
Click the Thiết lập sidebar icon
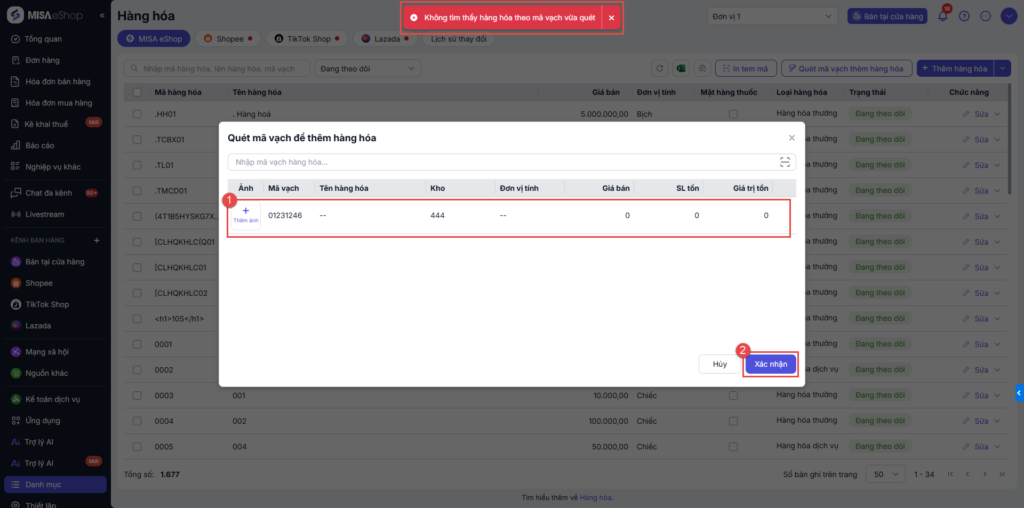[x=16, y=505]
